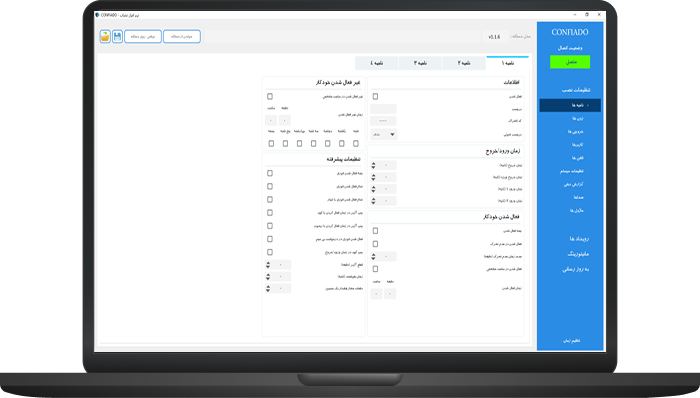Open the Zones item in the sidebar menu

[578, 119]
